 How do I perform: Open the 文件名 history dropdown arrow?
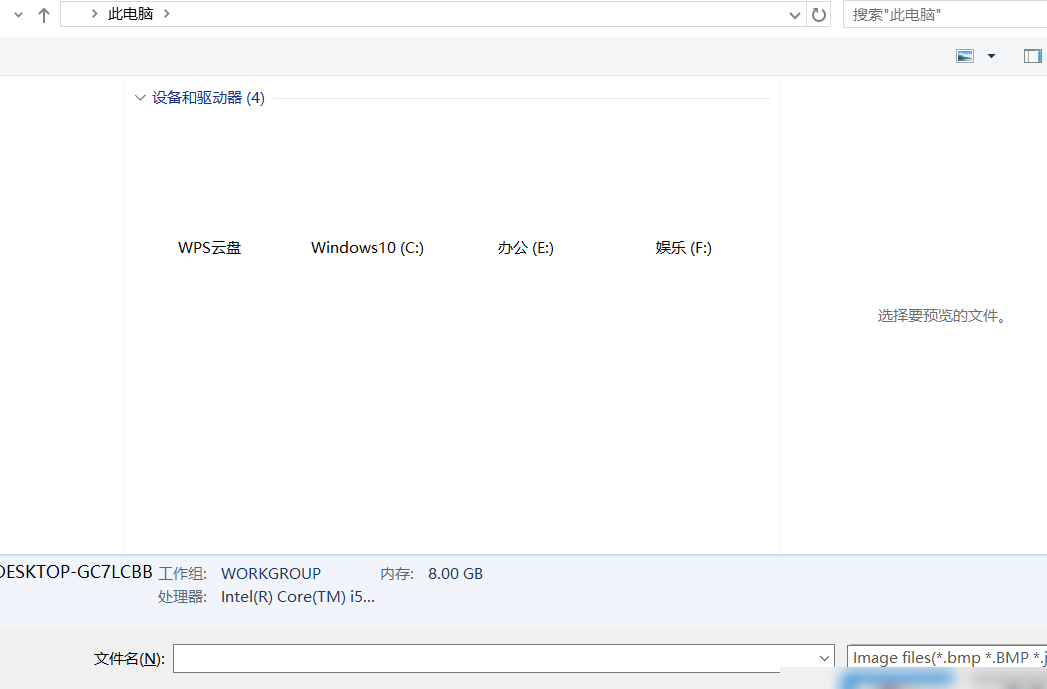coord(825,658)
